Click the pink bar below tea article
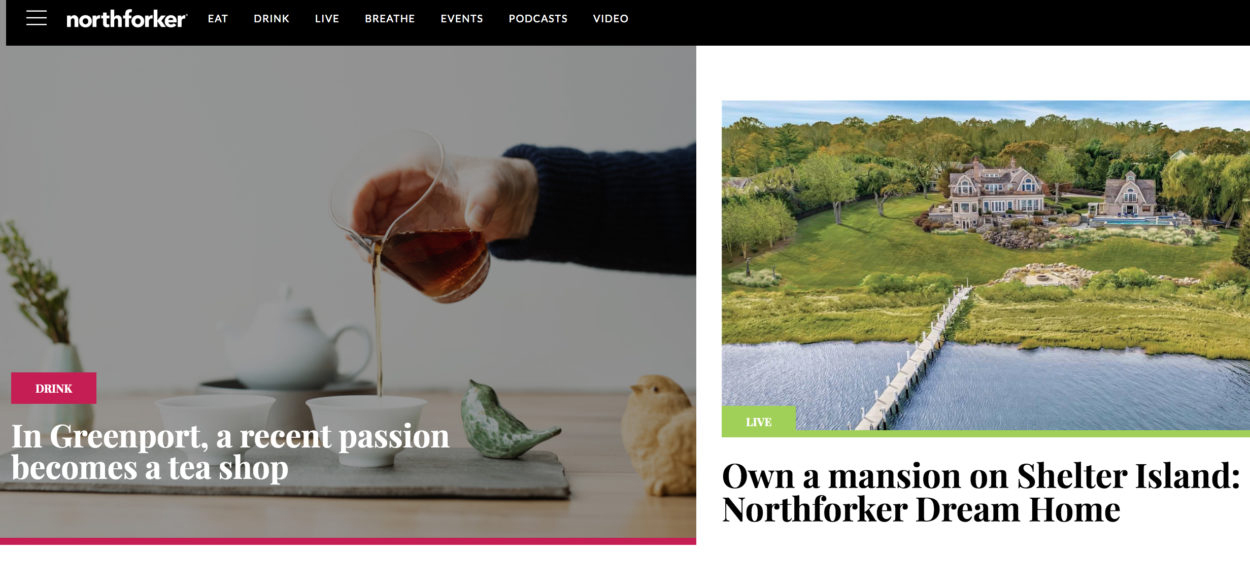 pyautogui.click(x=348, y=541)
